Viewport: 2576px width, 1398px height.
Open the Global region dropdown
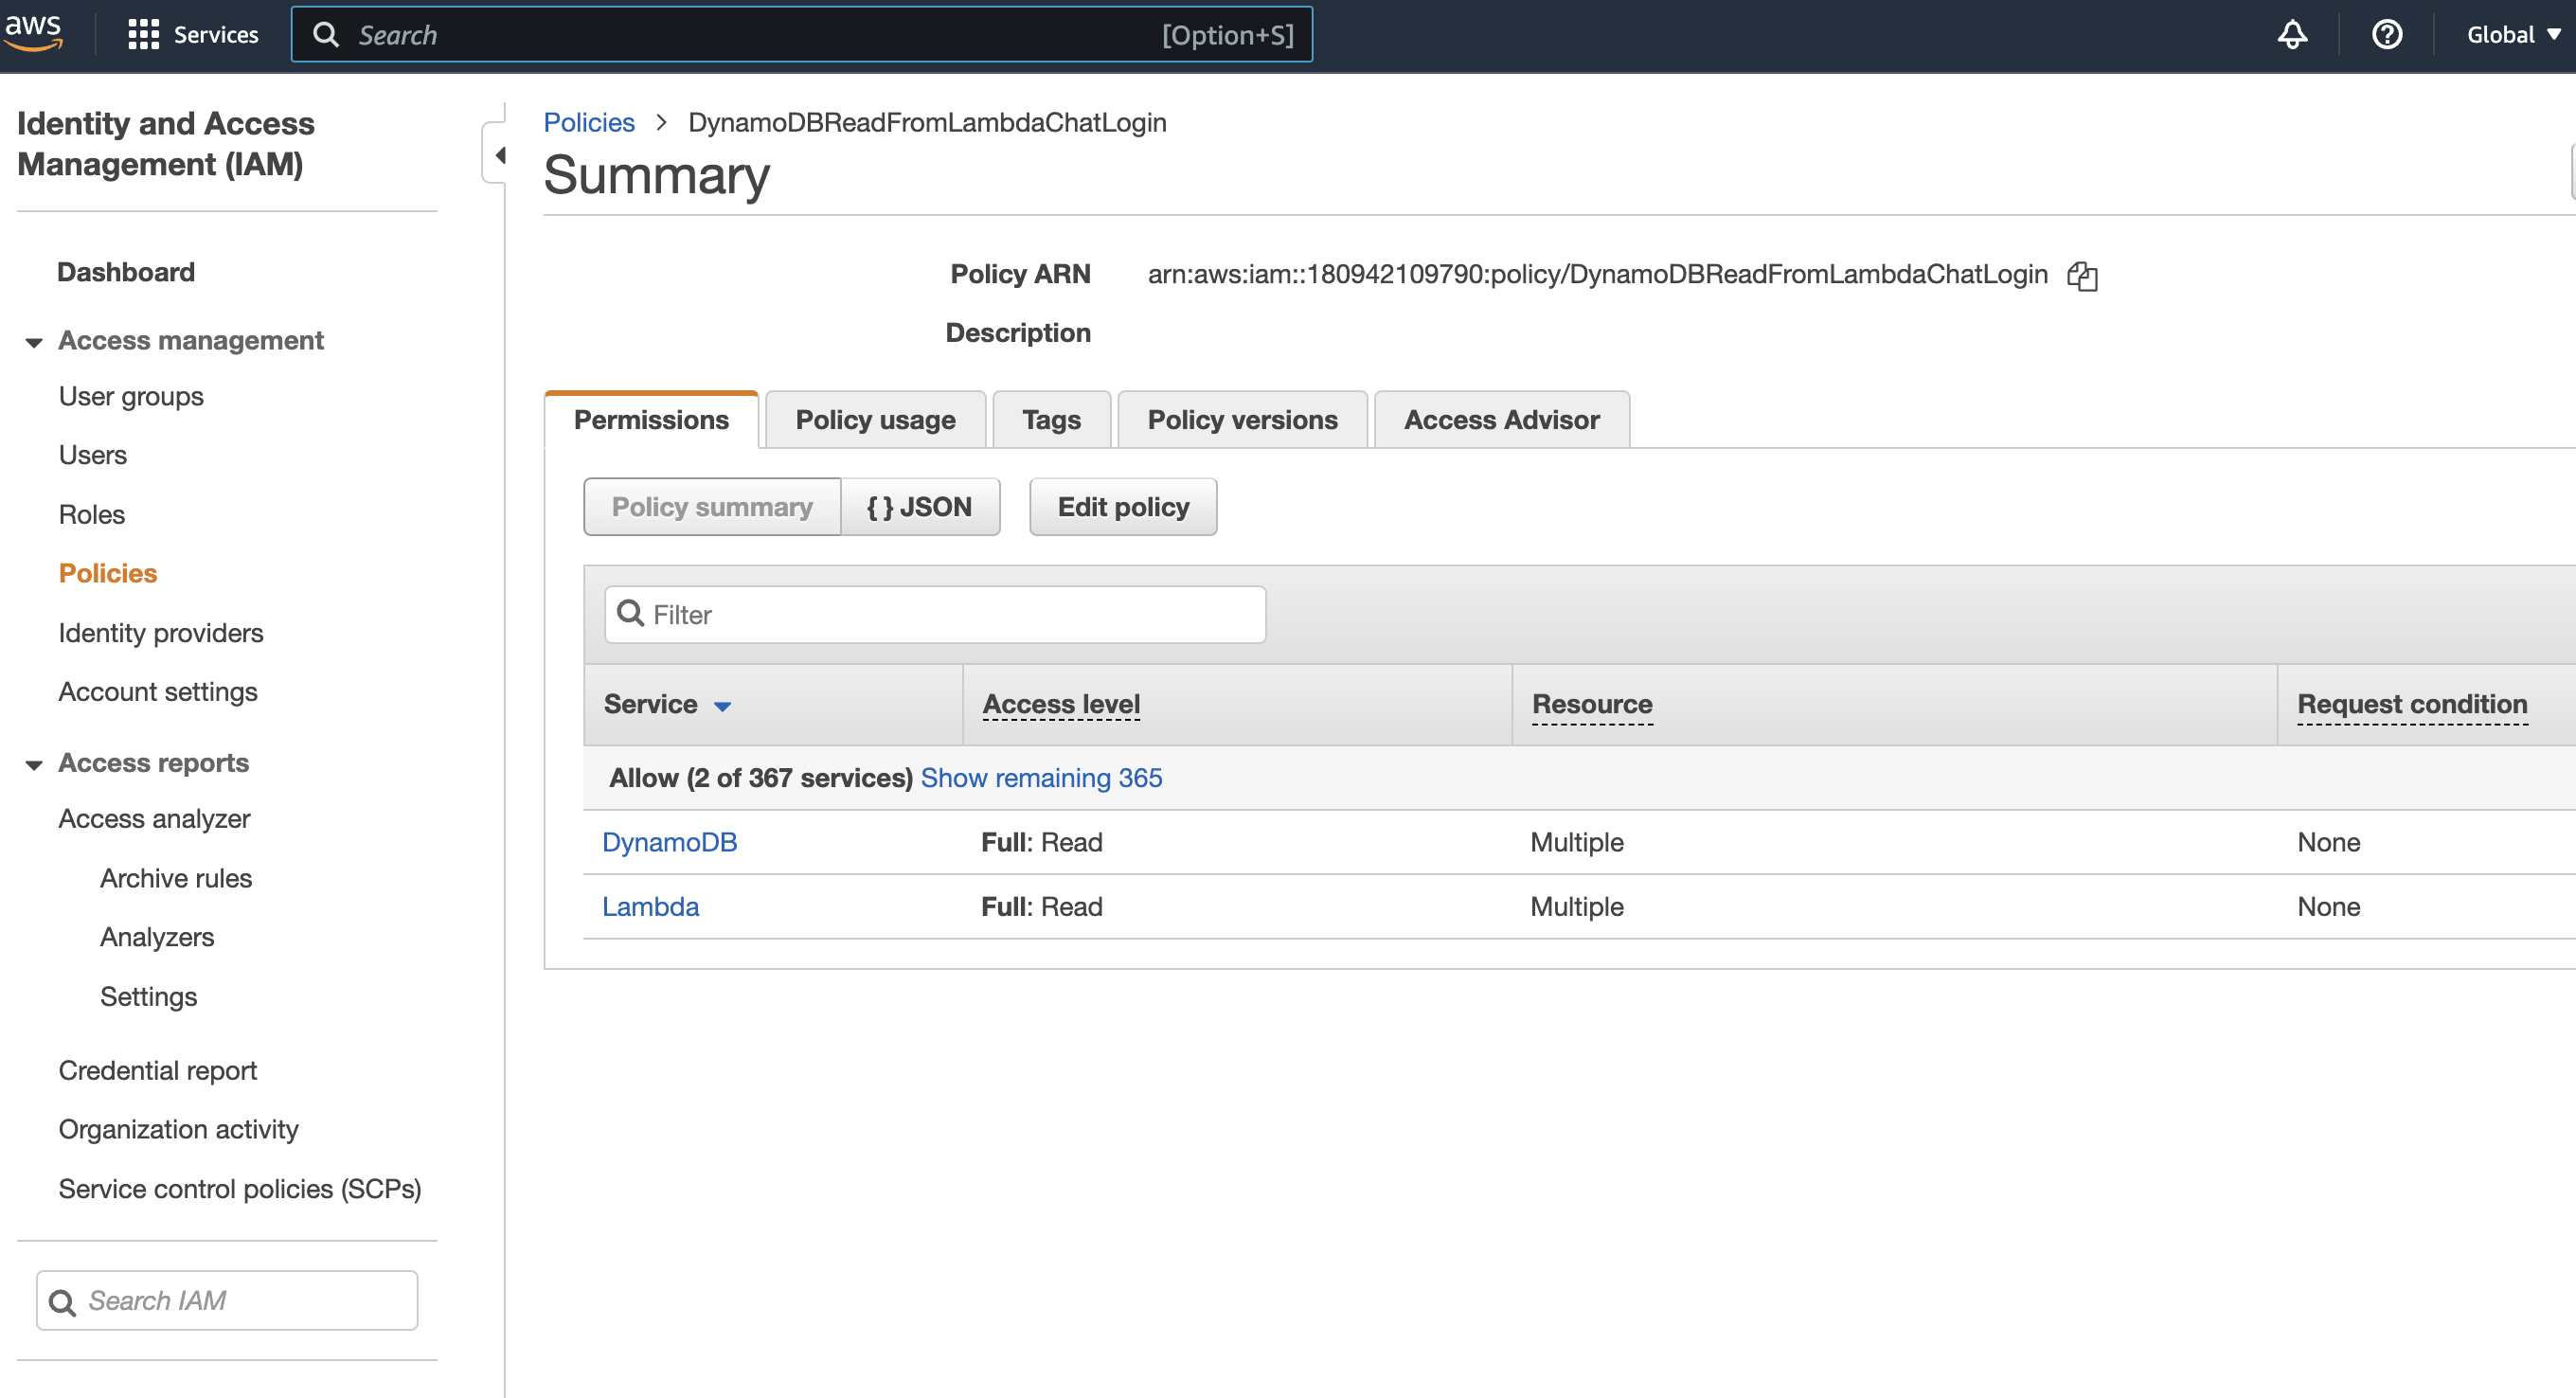tap(2513, 35)
